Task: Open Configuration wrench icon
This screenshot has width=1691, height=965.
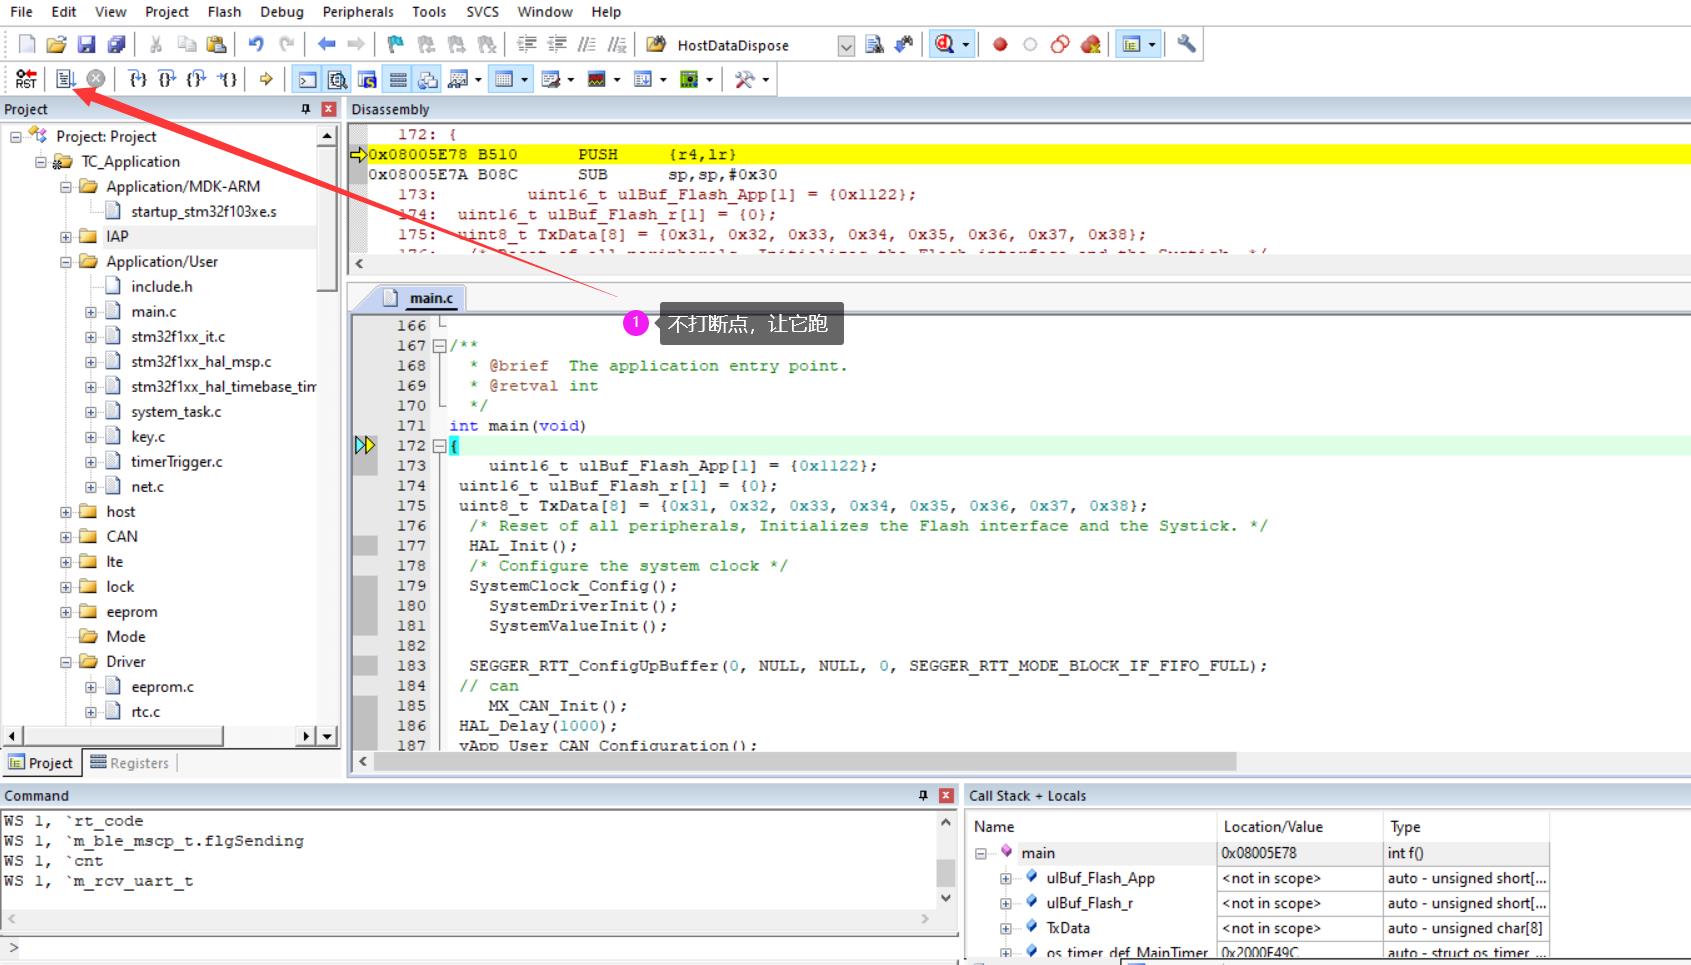Action: coord(1186,44)
